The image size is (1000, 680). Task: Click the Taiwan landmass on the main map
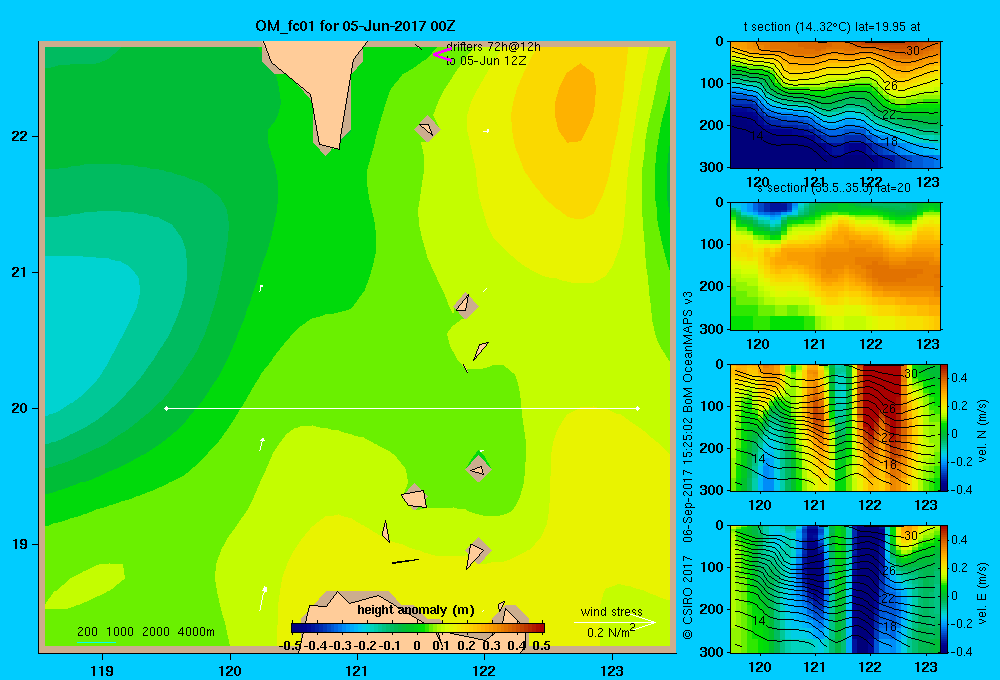(x=322, y=89)
